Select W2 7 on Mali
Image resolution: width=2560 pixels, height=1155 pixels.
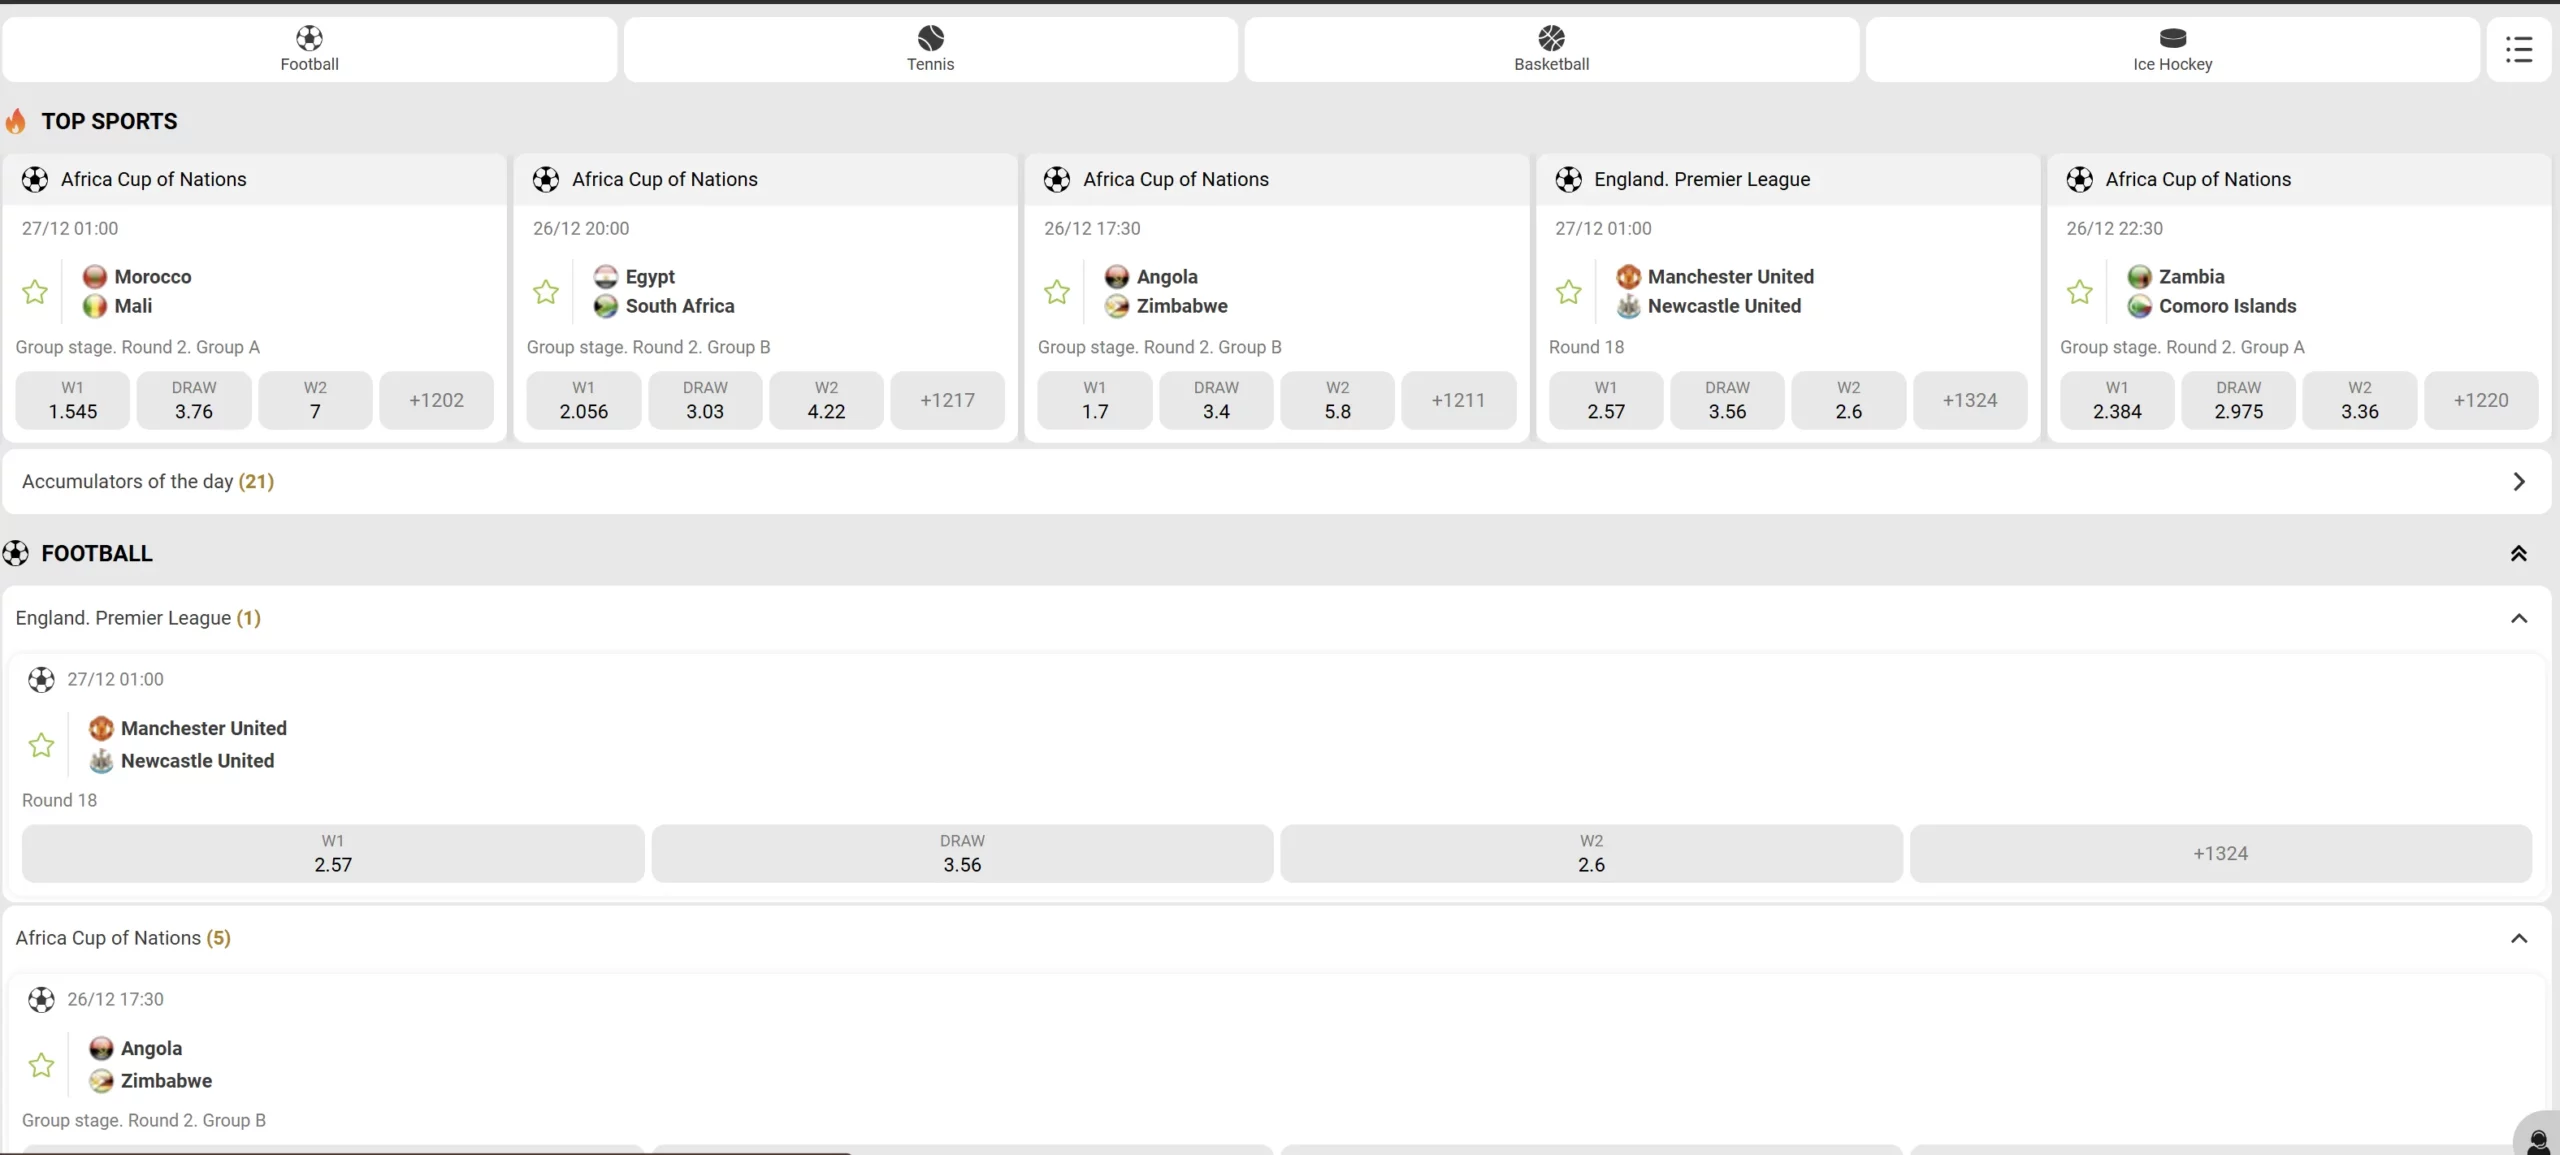click(315, 400)
